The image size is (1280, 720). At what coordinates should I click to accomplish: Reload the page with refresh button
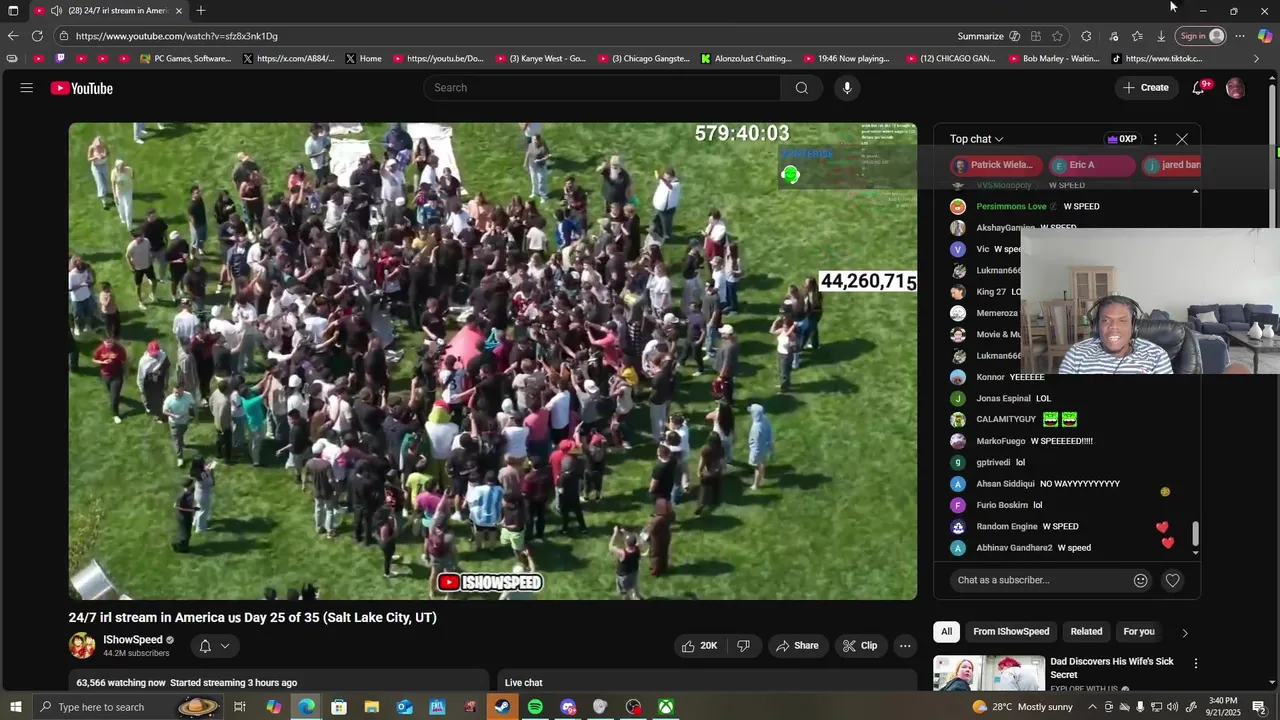pyautogui.click(x=37, y=36)
